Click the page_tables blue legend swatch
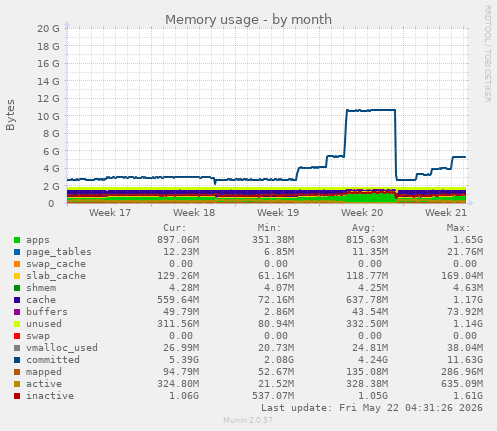This screenshot has height=431, width=497. pos(17,252)
